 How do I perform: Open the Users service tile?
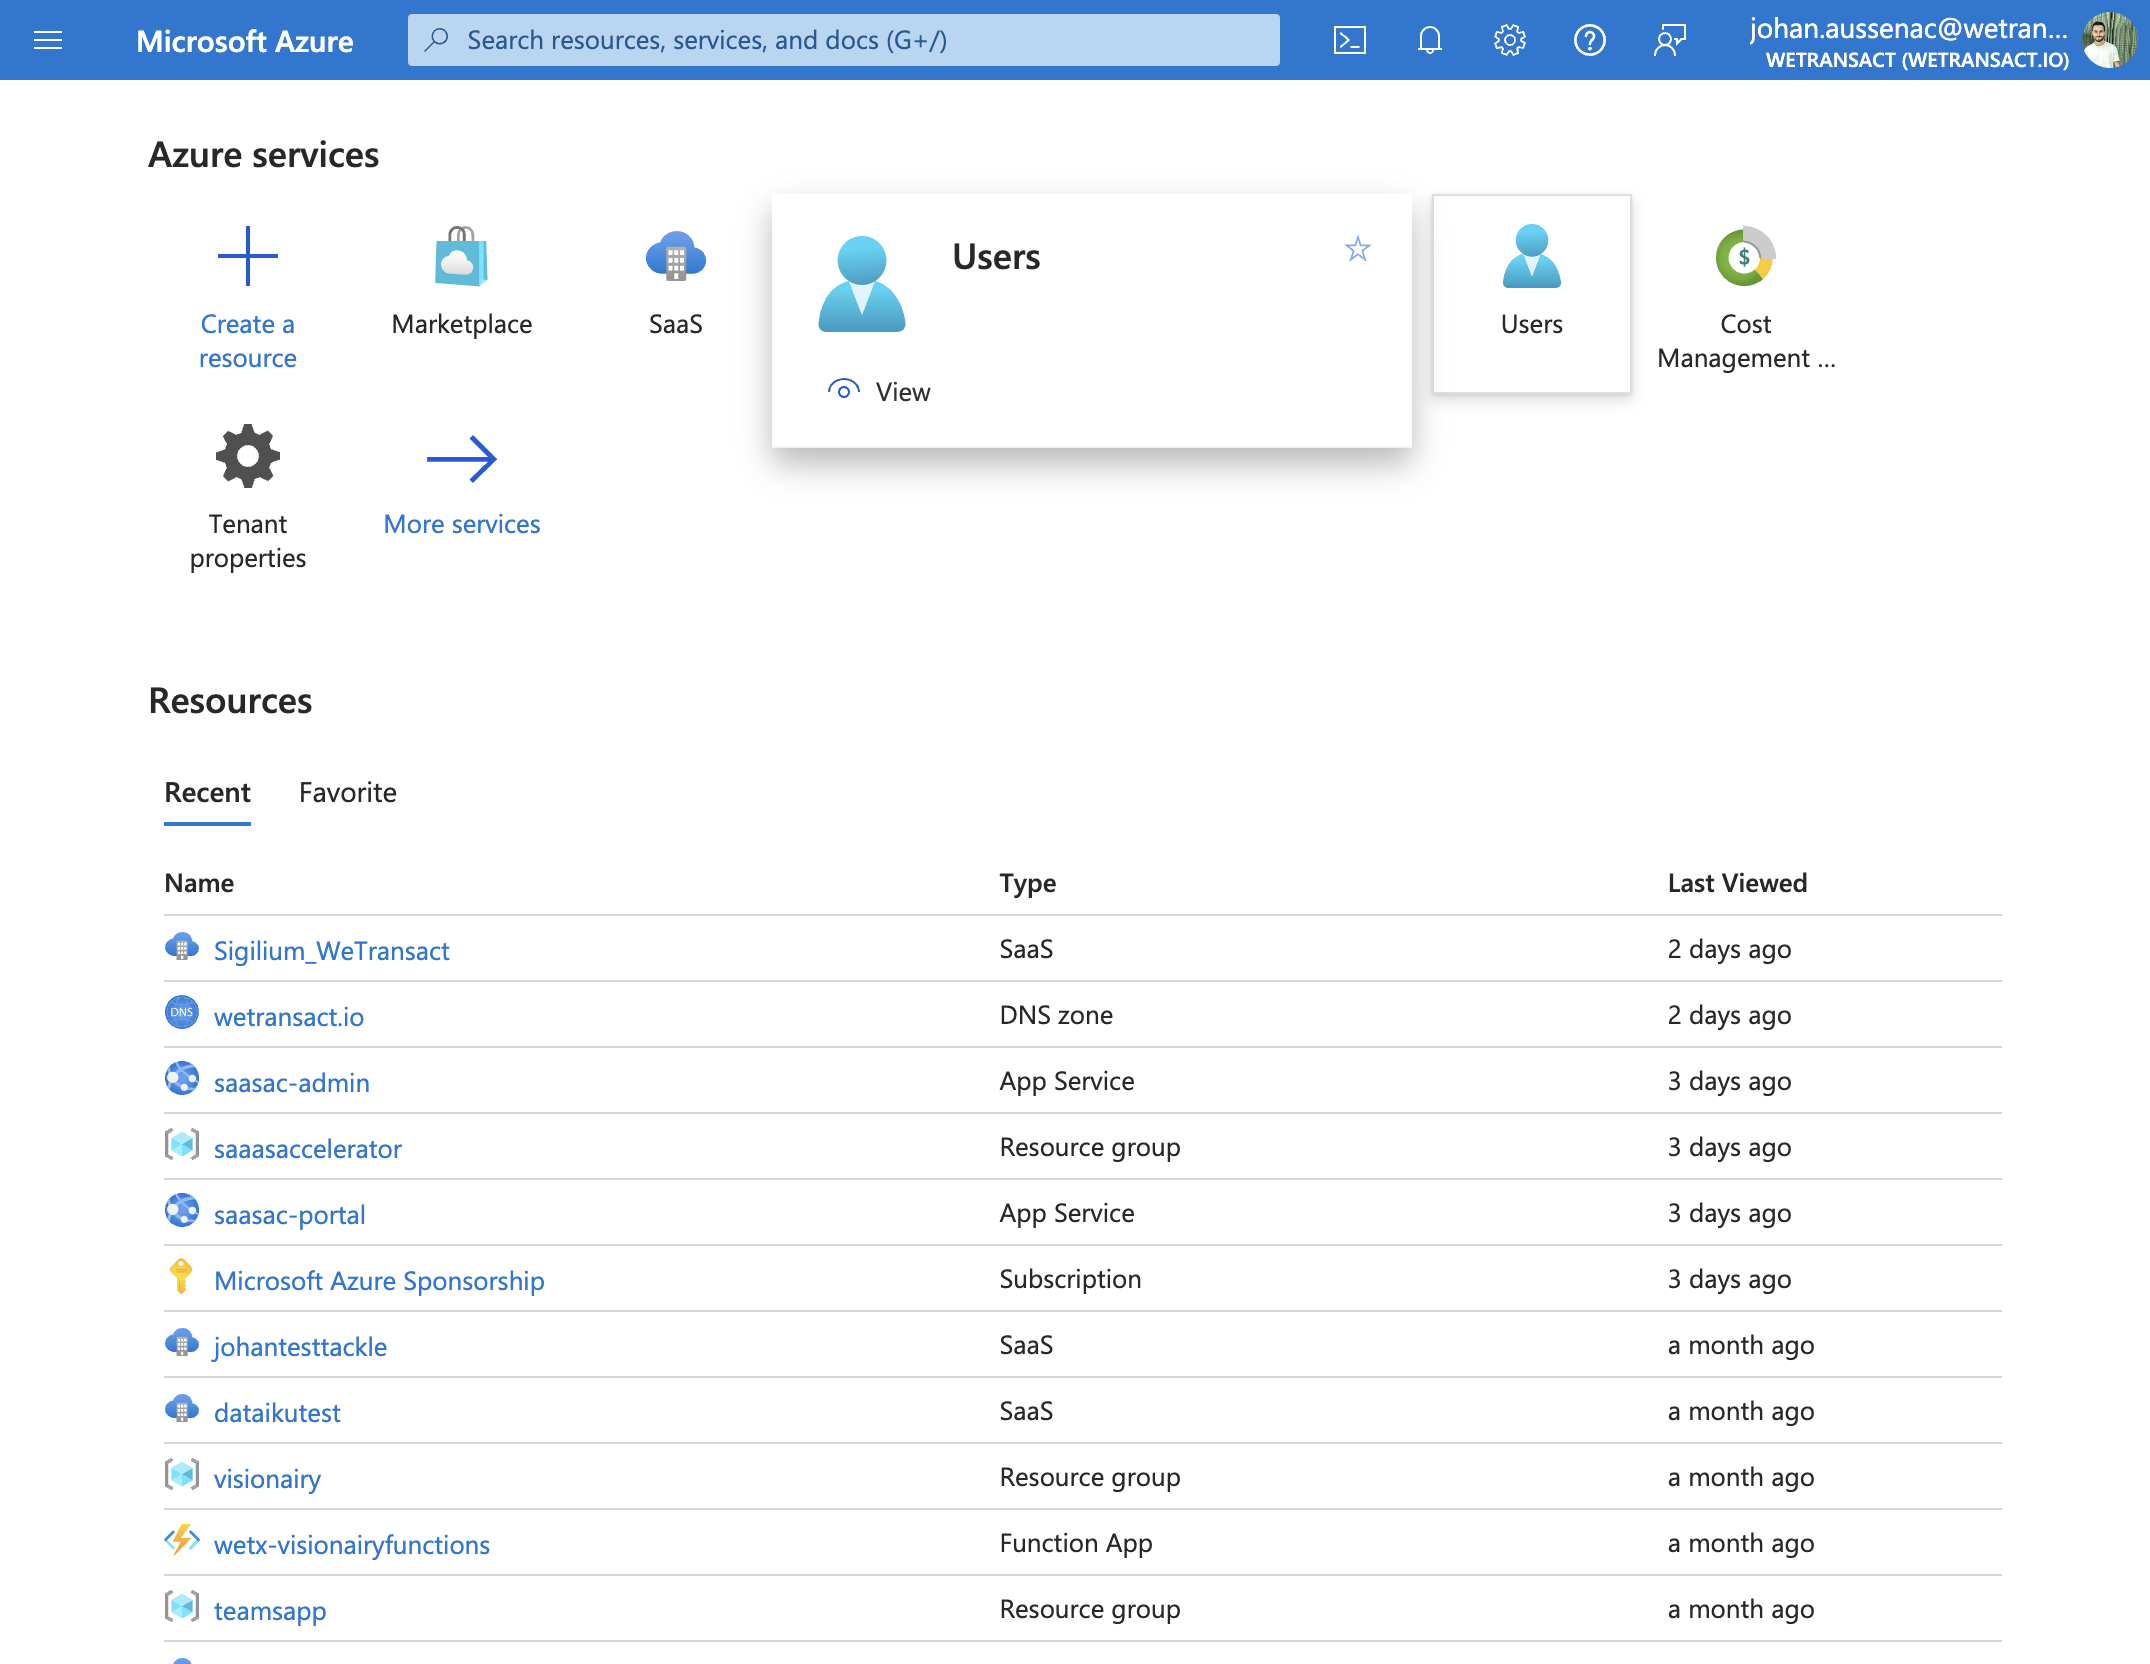[1531, 293]
